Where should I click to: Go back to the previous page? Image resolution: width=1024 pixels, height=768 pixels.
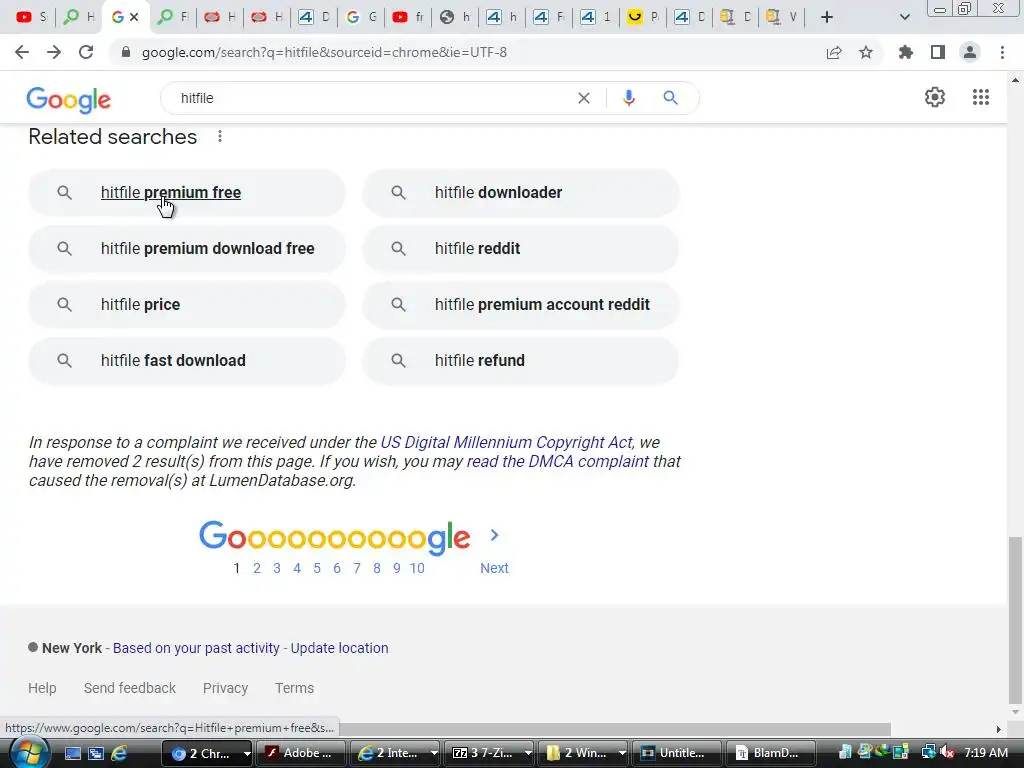[x=22, y=52]
